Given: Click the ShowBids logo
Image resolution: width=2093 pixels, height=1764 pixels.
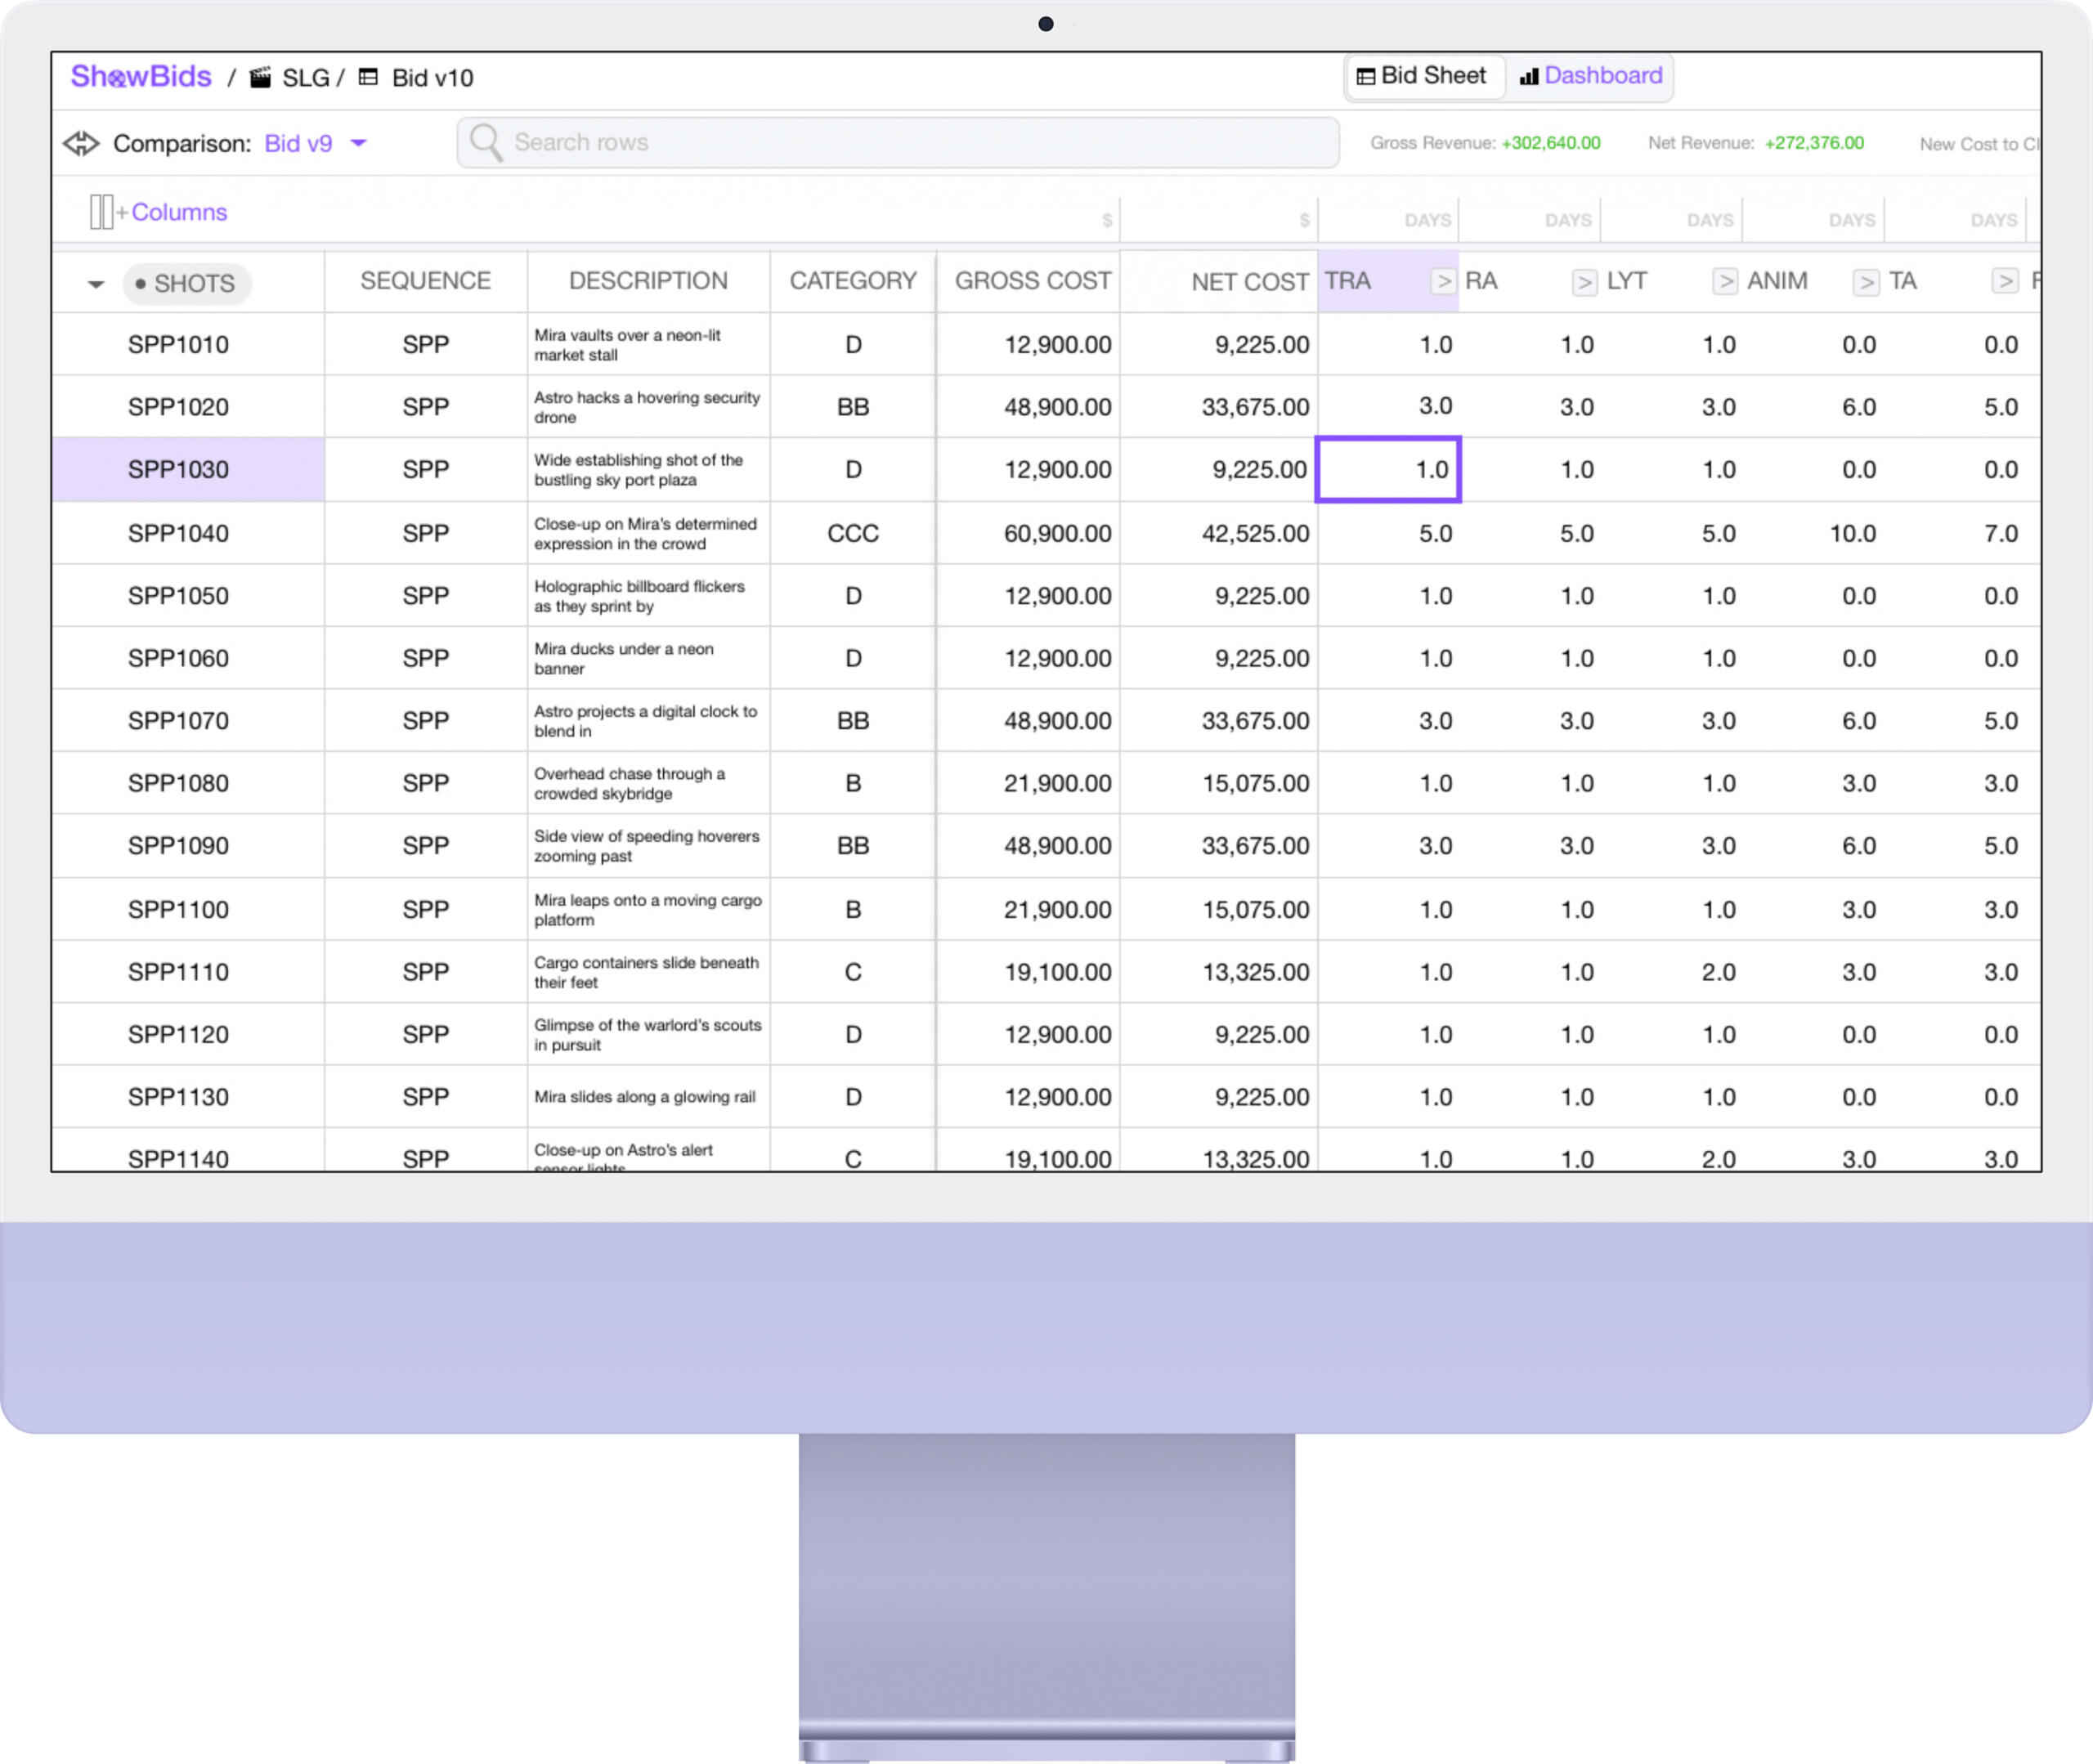Looking at the screenshot, I should 140,77.
